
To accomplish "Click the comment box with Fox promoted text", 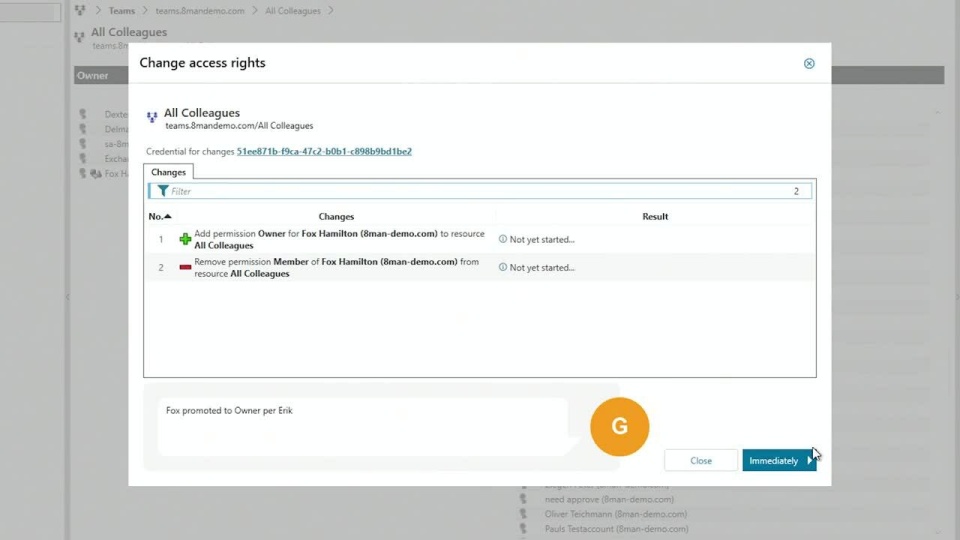I will click(x=362, y=426).
